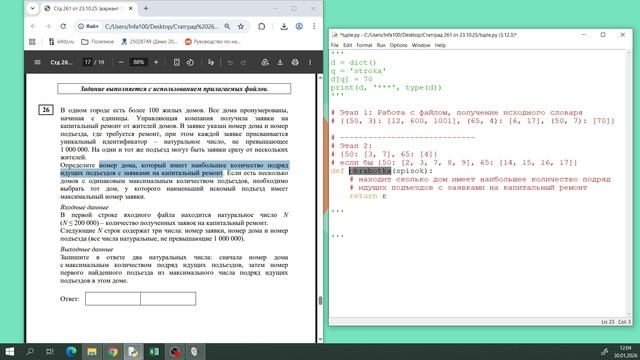Click the PDF undo arrow

(x=230, y=62)
